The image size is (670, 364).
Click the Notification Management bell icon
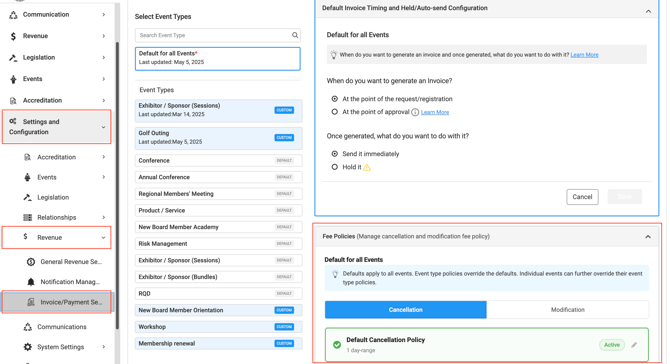pyautogui.click(x=31, y=282)
